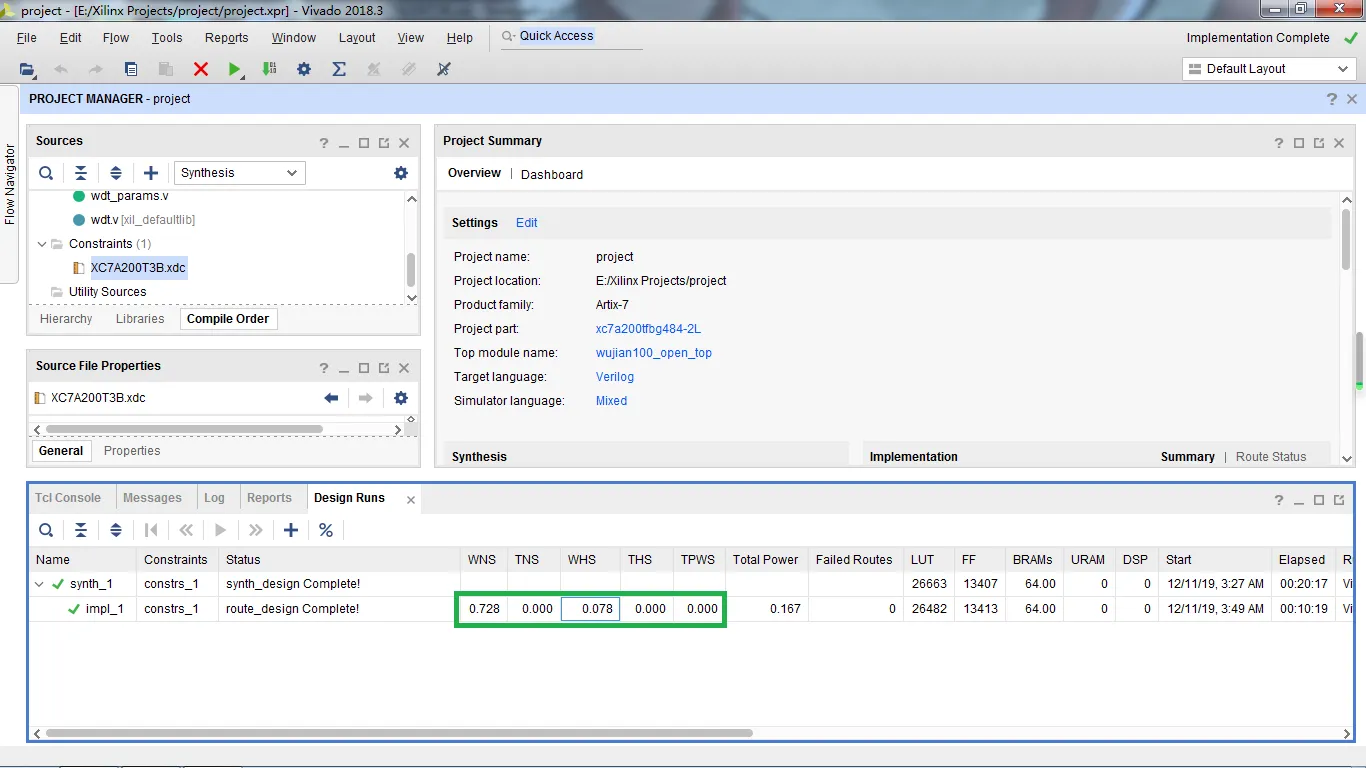Screen dimensions: 1366x768
Task: Click the percent icon in Design Runs
Action: point(326,530)
